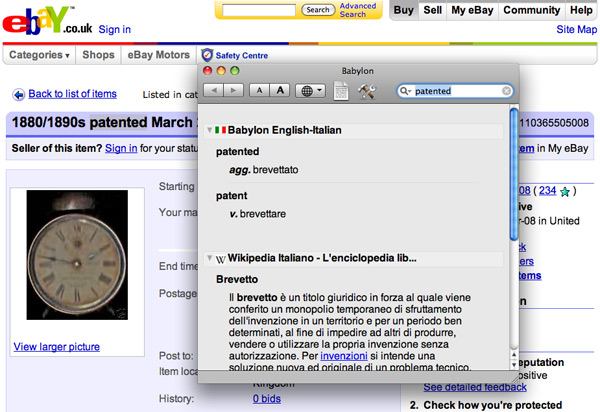Click the eBay search input field
Screen dimensions: 600x412
pos(259,10)
